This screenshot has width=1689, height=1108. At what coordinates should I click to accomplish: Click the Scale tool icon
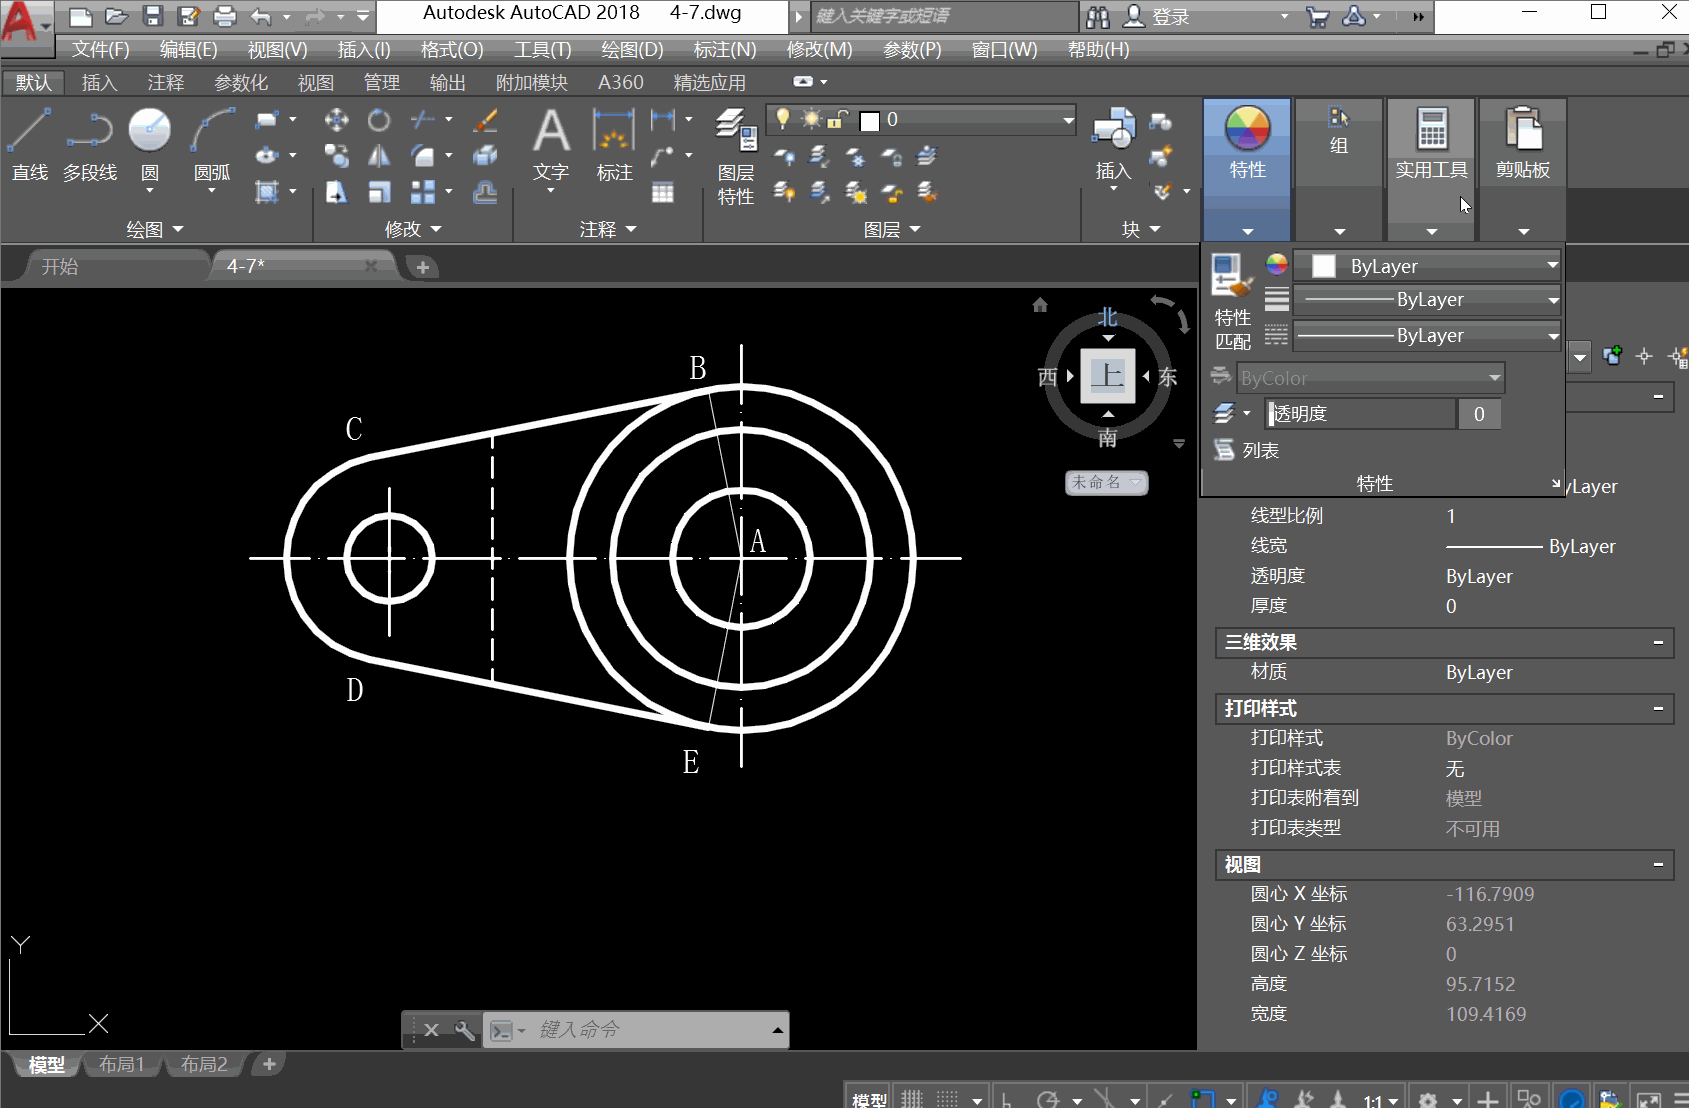pyautogui.click(x=379, y=192)
